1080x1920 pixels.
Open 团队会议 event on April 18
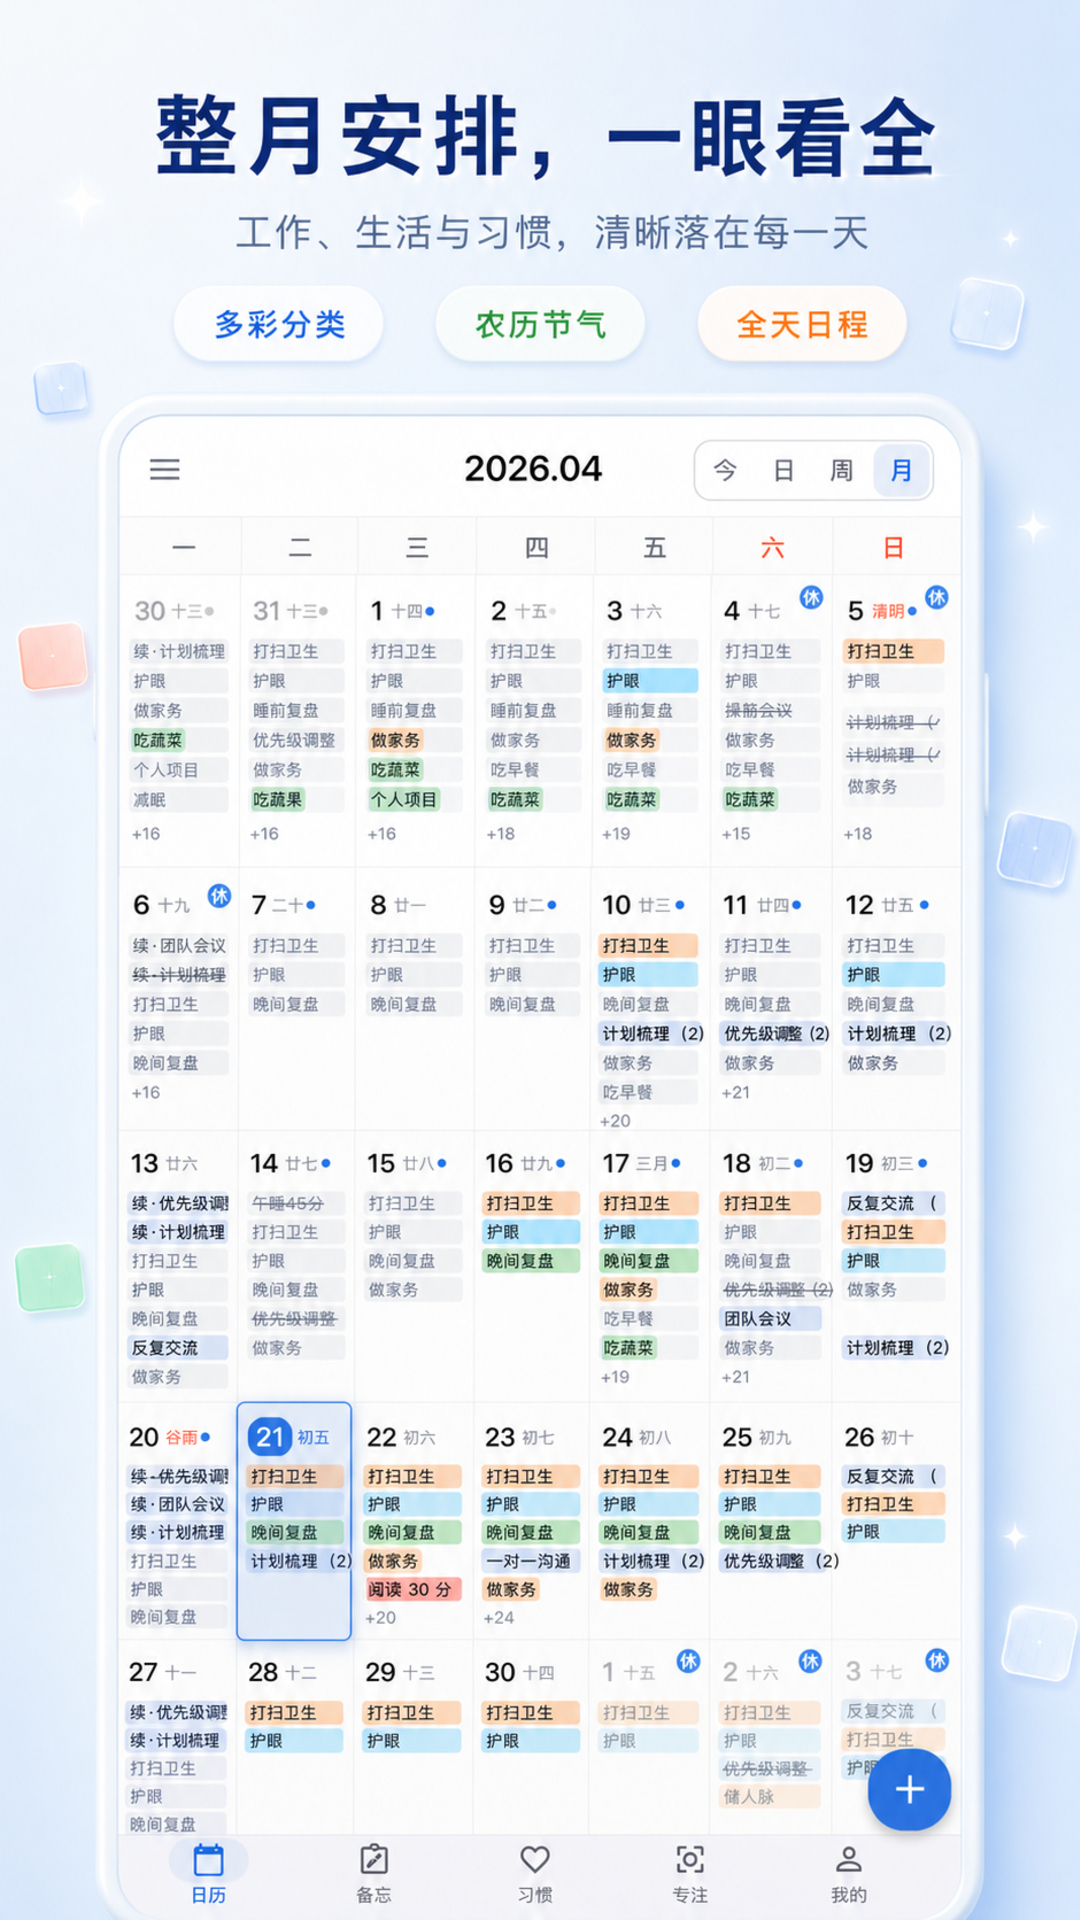point(771,1319)
